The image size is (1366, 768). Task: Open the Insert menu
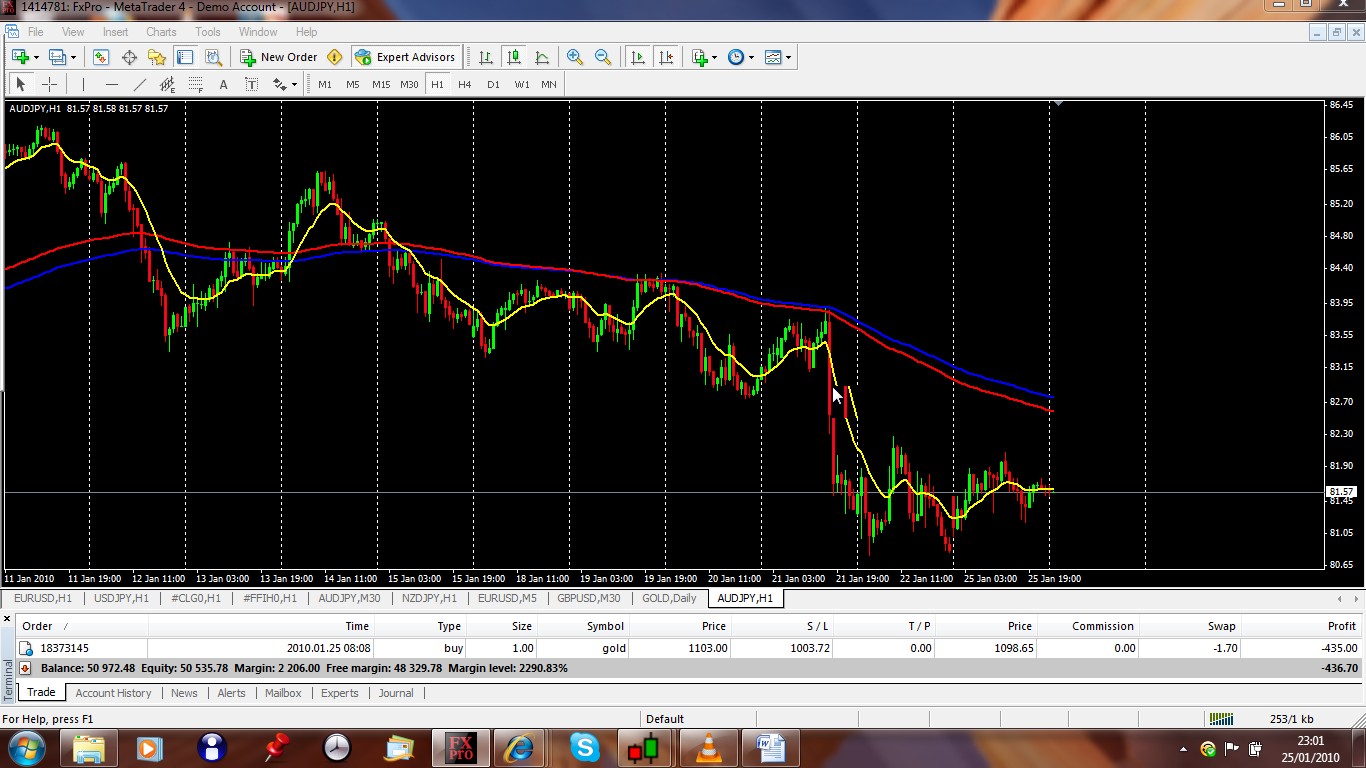point(115,32)
